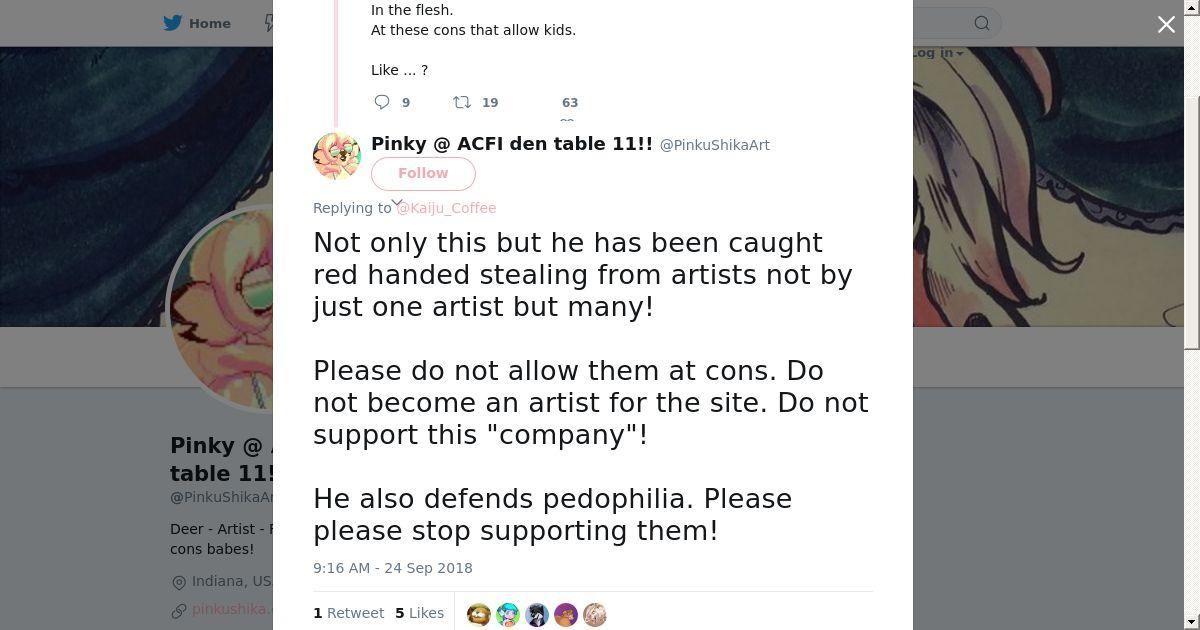Click the second liker's teal-haired avatar
This screenshot has width=1200, height=630.
coord(508,614)
